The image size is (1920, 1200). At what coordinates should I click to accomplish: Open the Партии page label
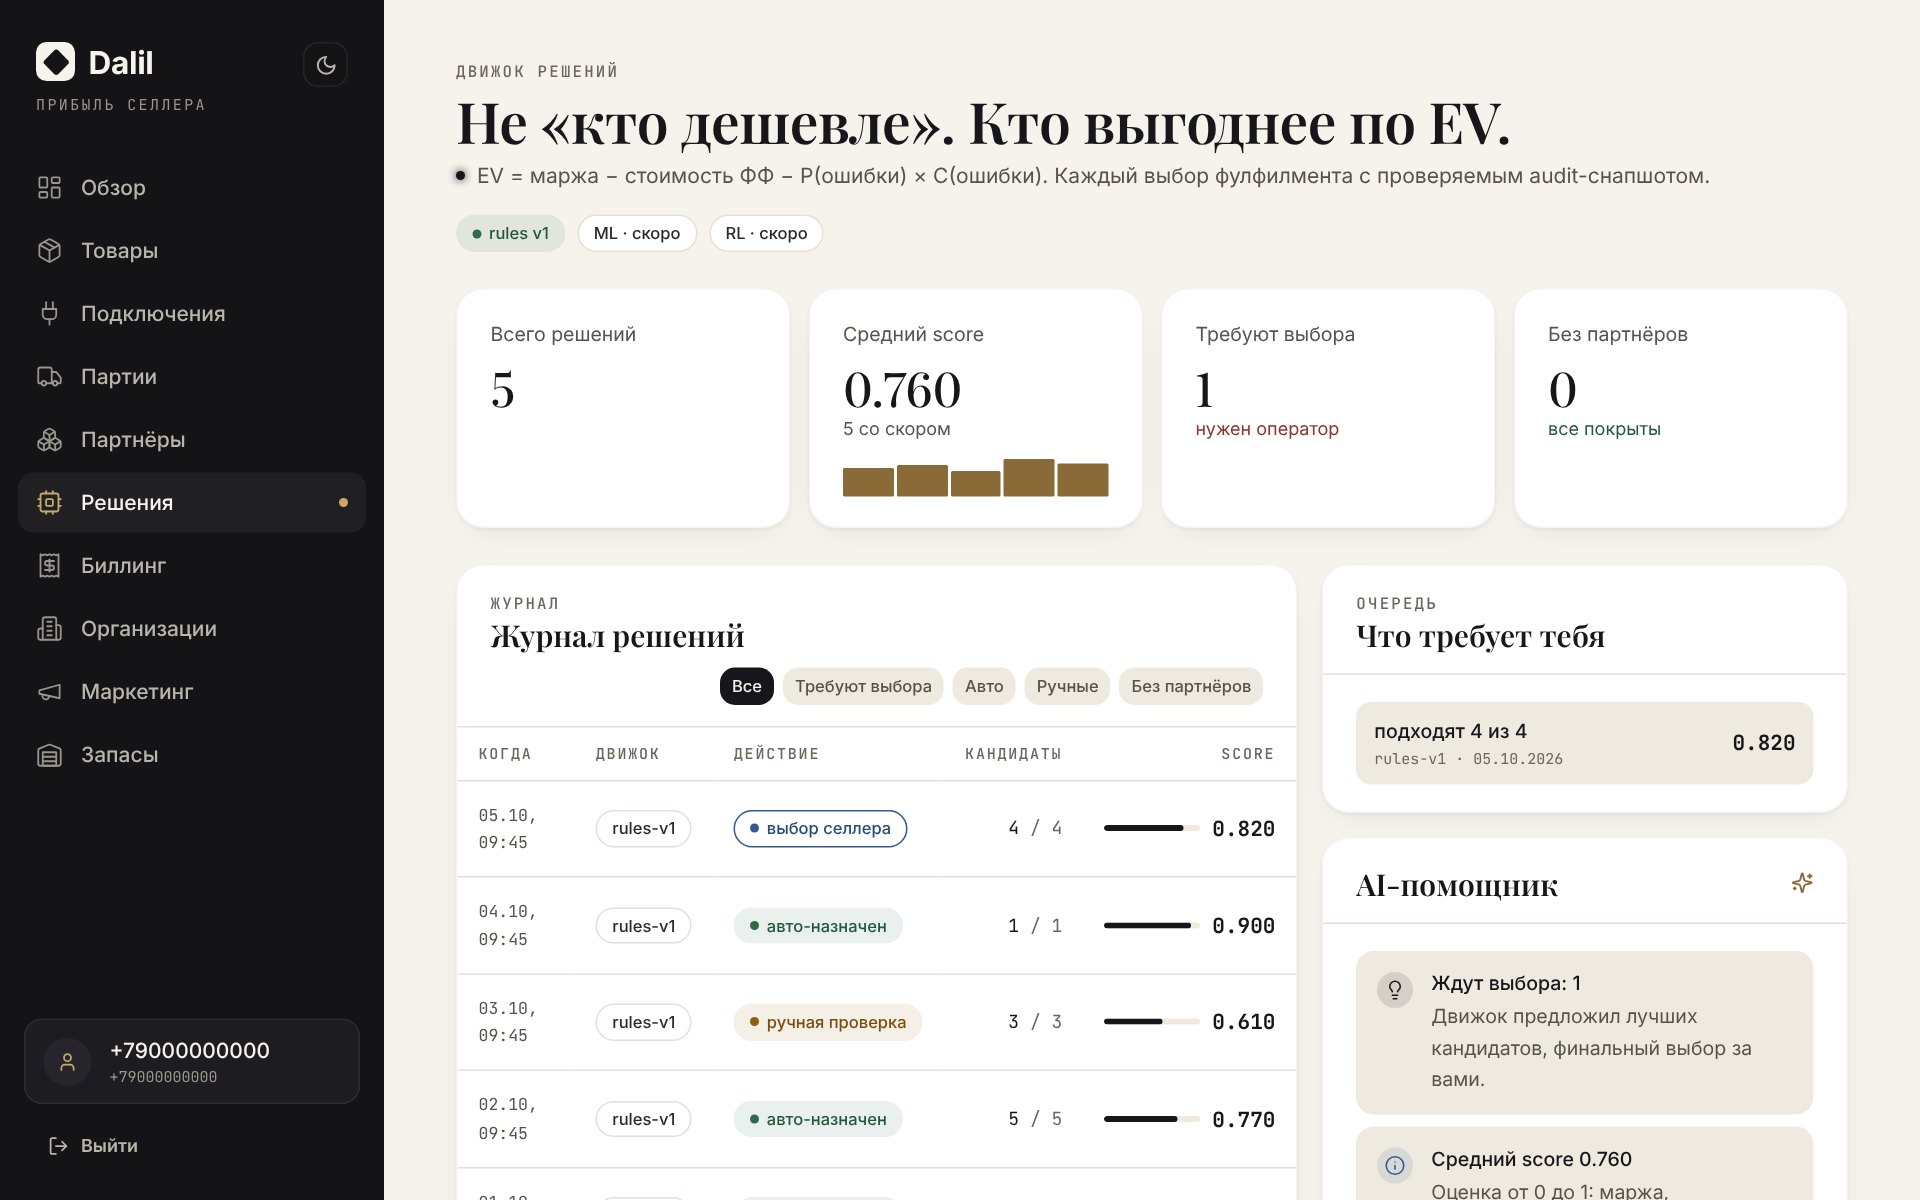click(119, 376)
